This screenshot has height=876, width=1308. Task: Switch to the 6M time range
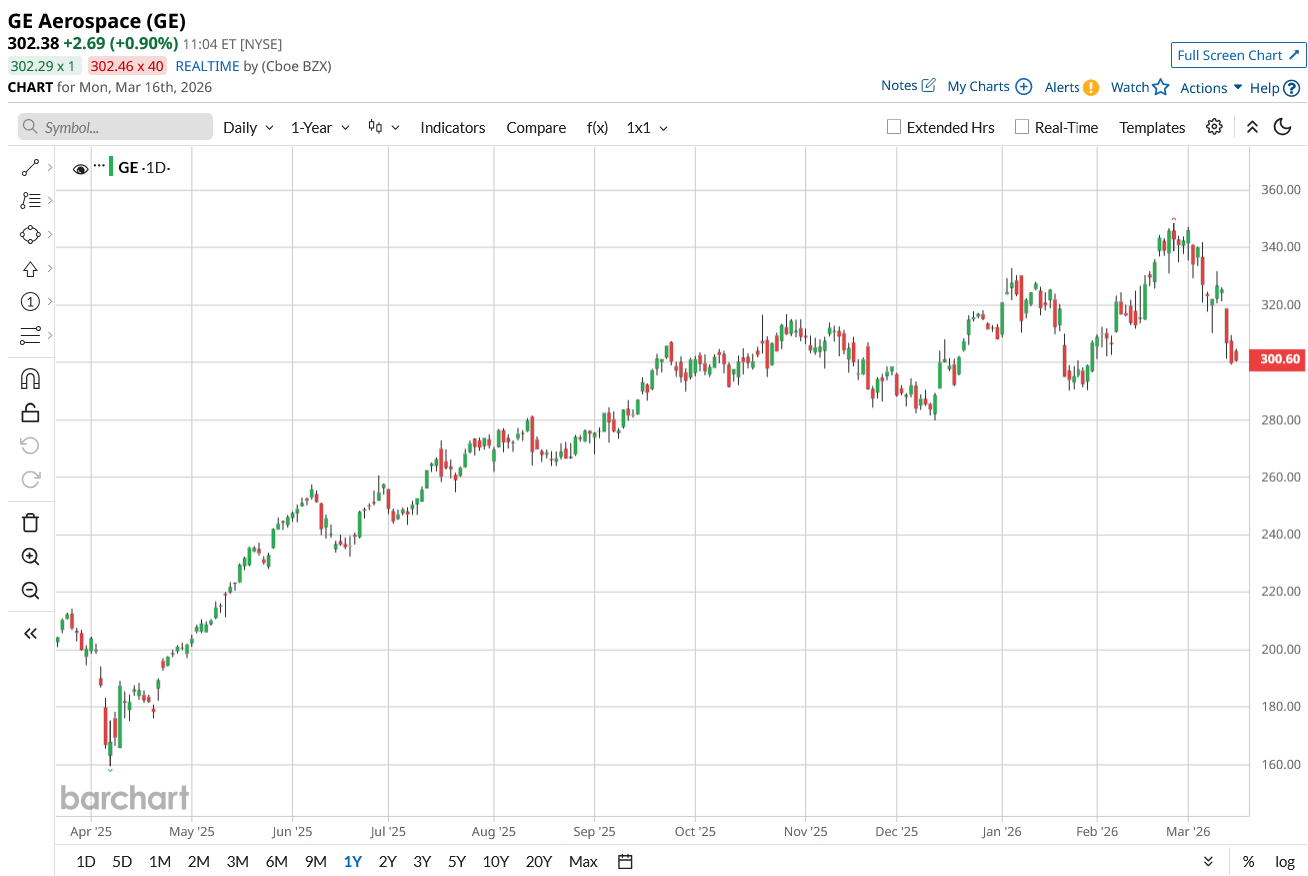[276, 861]
